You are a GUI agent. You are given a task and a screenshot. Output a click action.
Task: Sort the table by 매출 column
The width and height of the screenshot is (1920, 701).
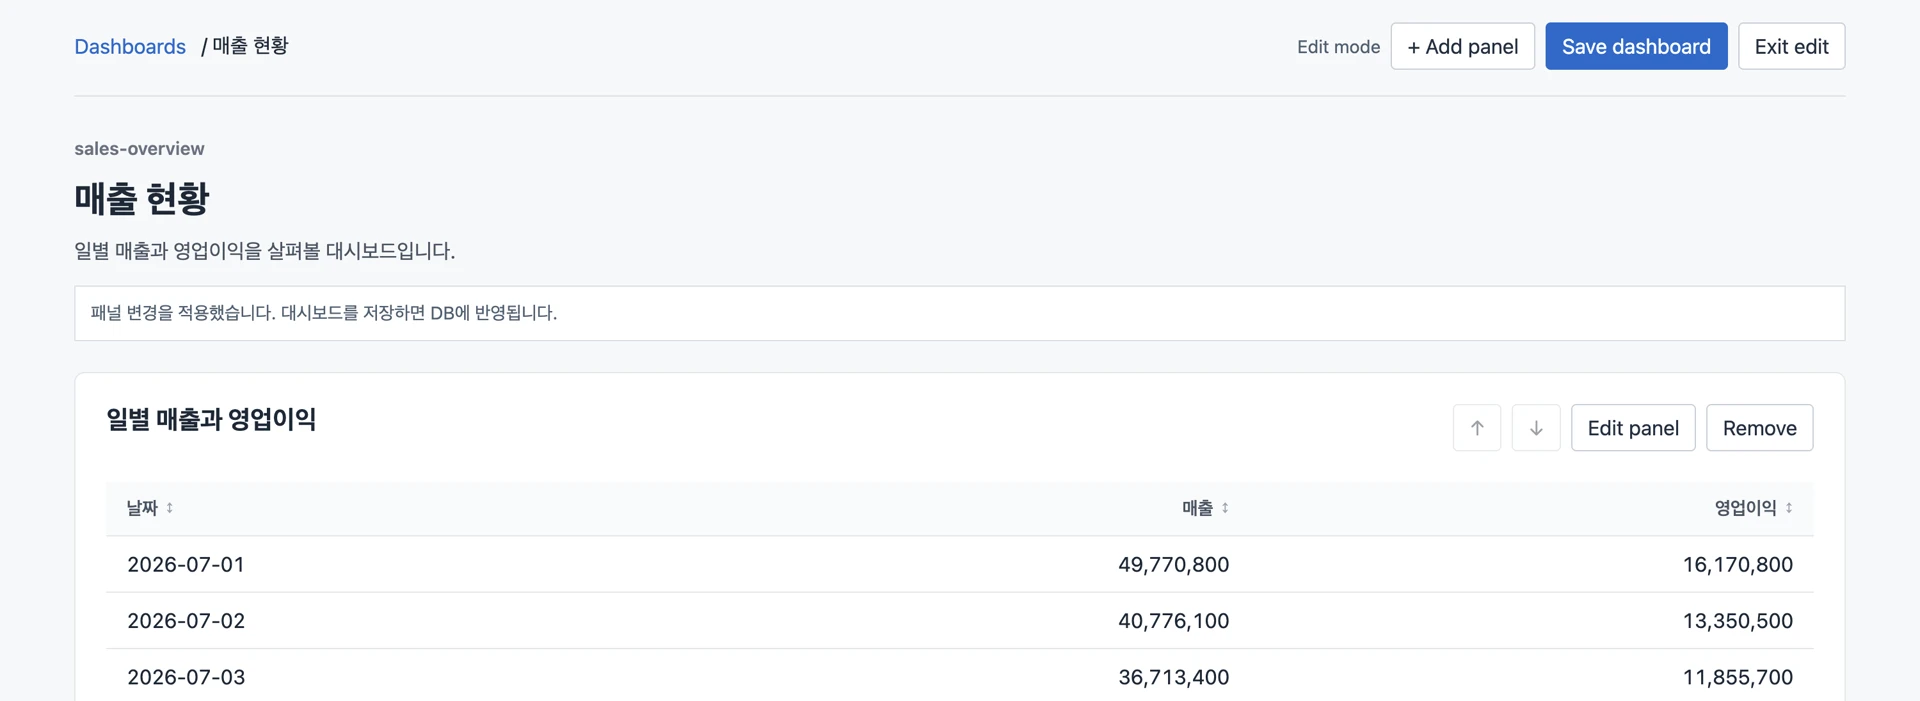pyautogui.click(x=1205, y=508)
